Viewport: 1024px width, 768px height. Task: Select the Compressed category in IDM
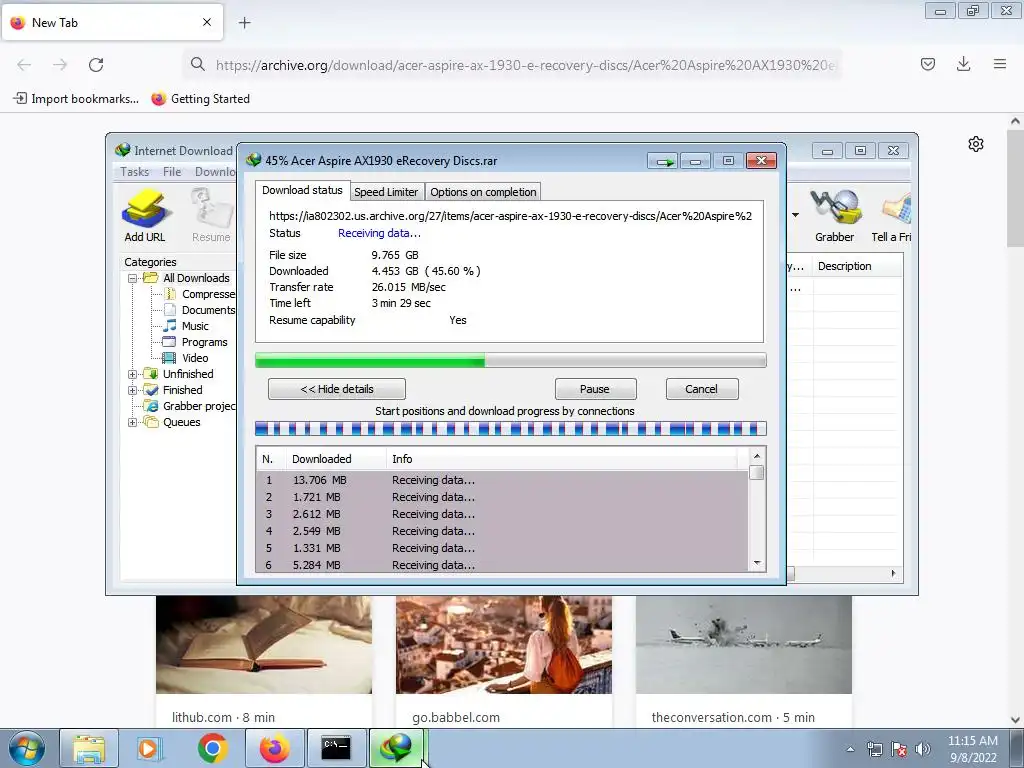point(199,295)
